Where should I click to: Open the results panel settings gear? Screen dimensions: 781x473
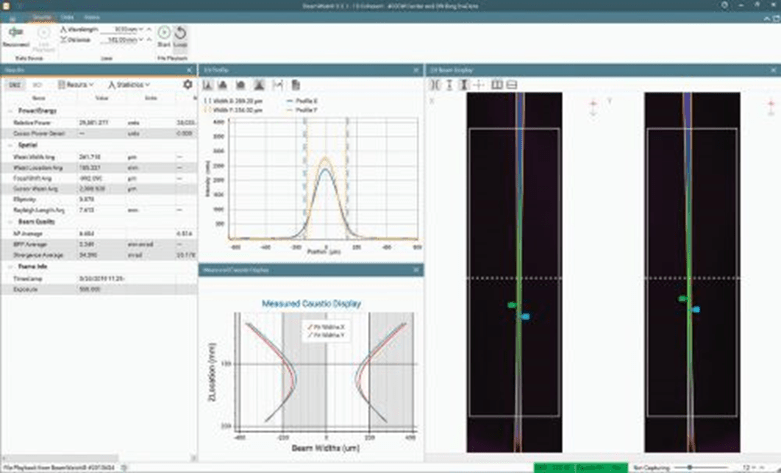187,85
